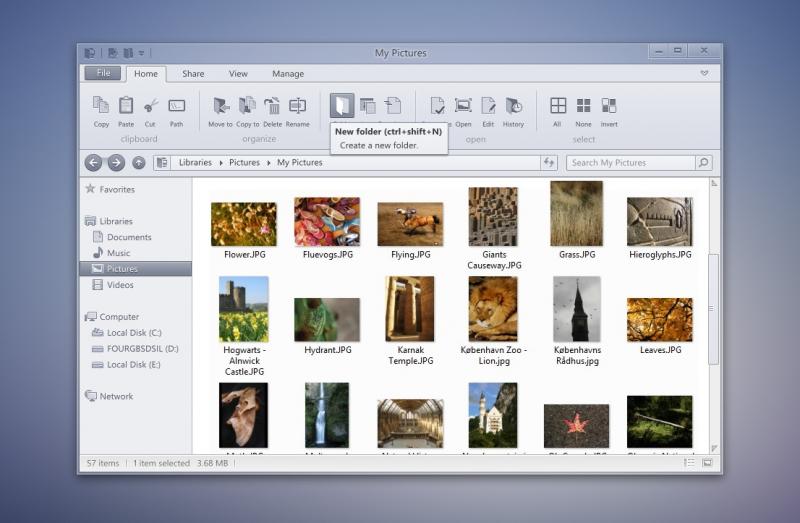800x523 pixels.
Task: Open Local Disk (E:) in sidebar
Action: point(126,364)
